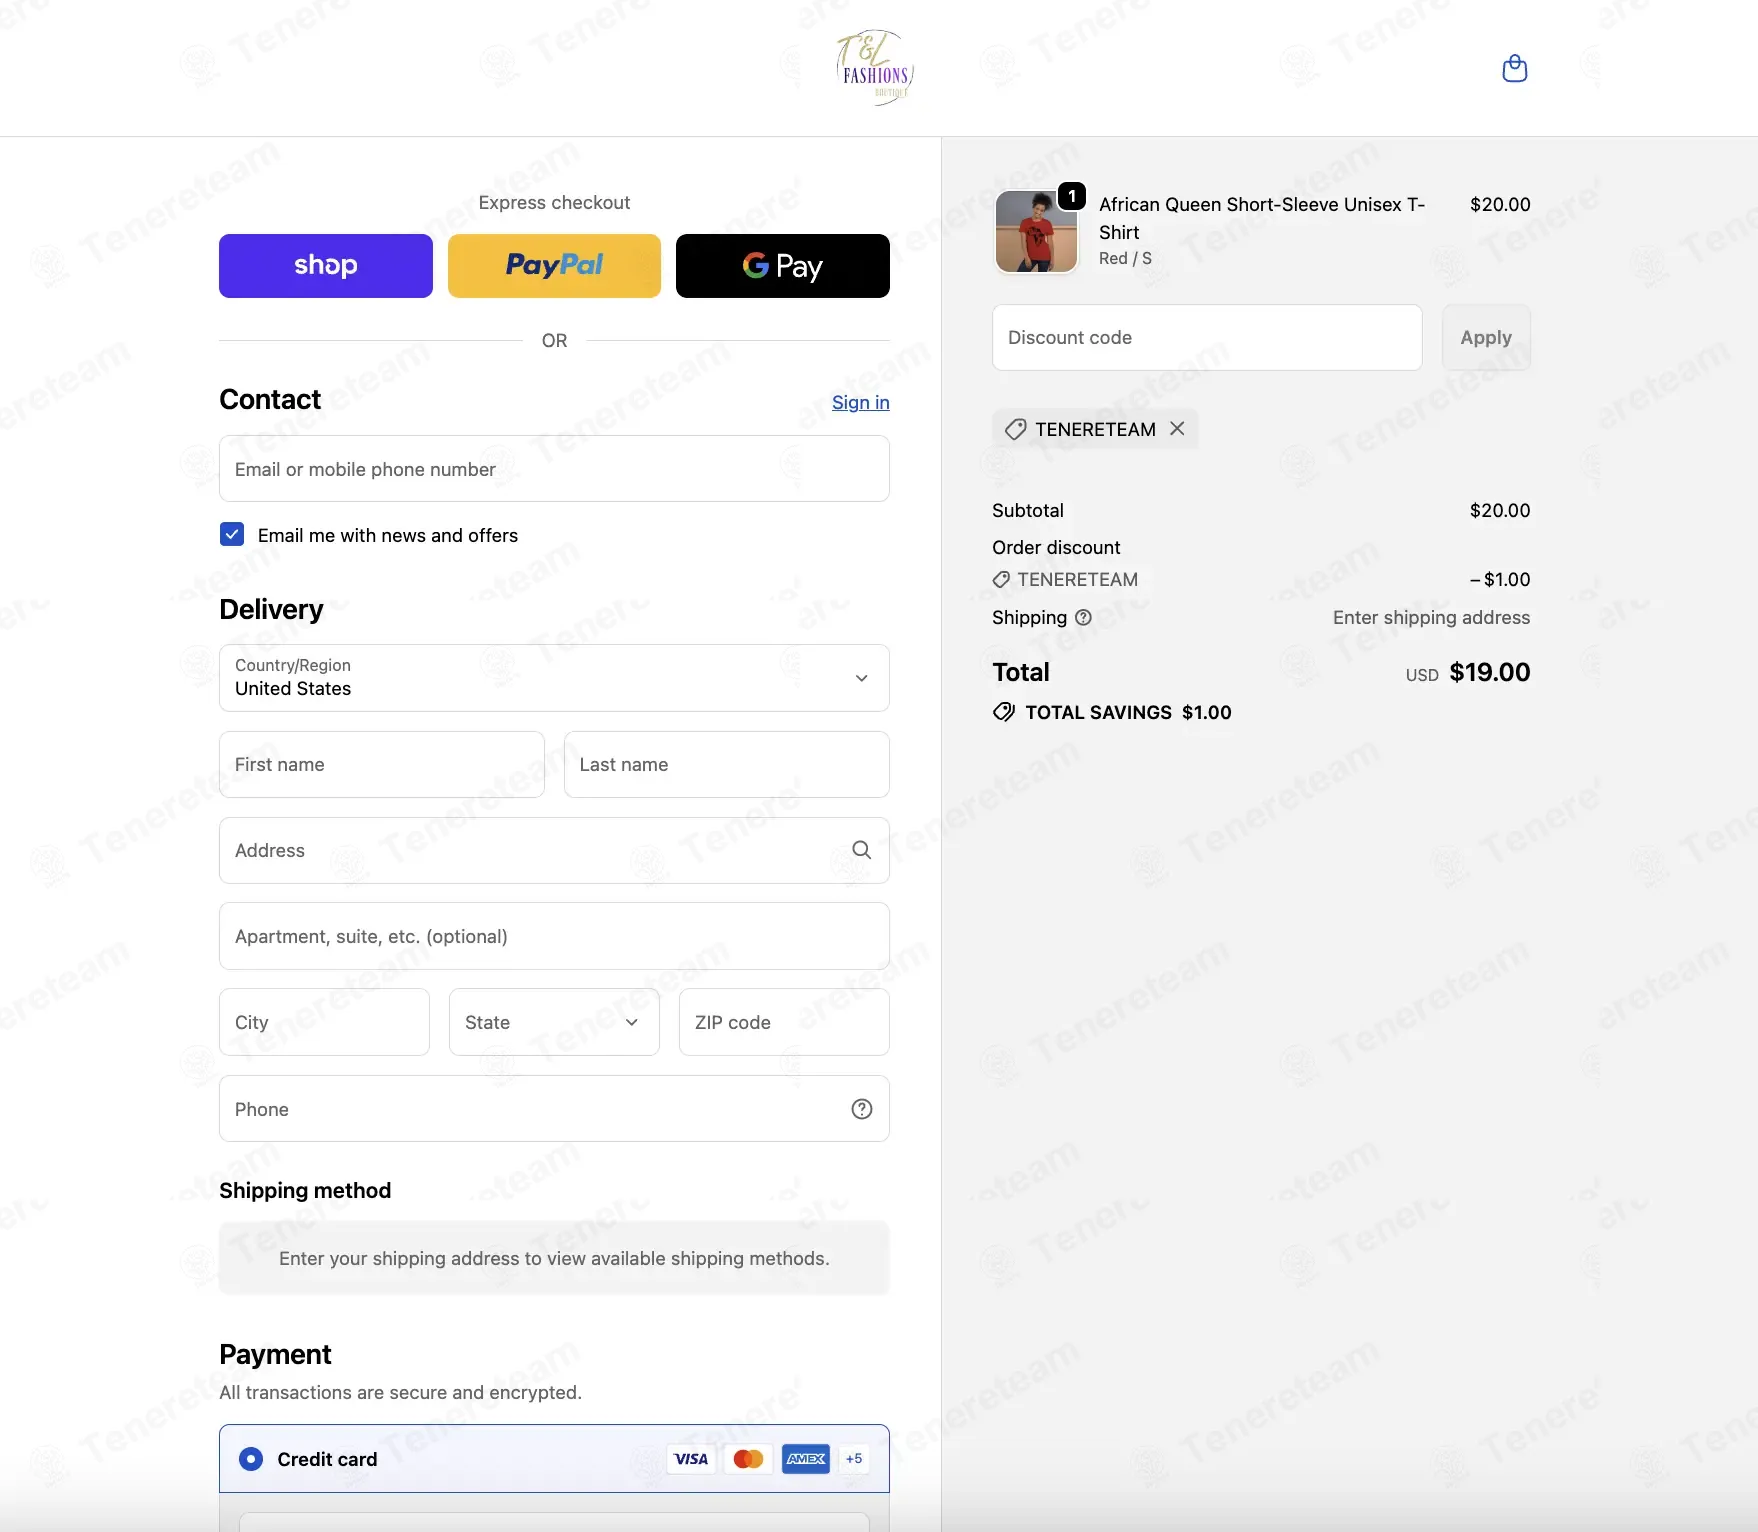Click the Shipping help question mark icon
Screen dimensions: 1758x1532
click(1083, 618)
